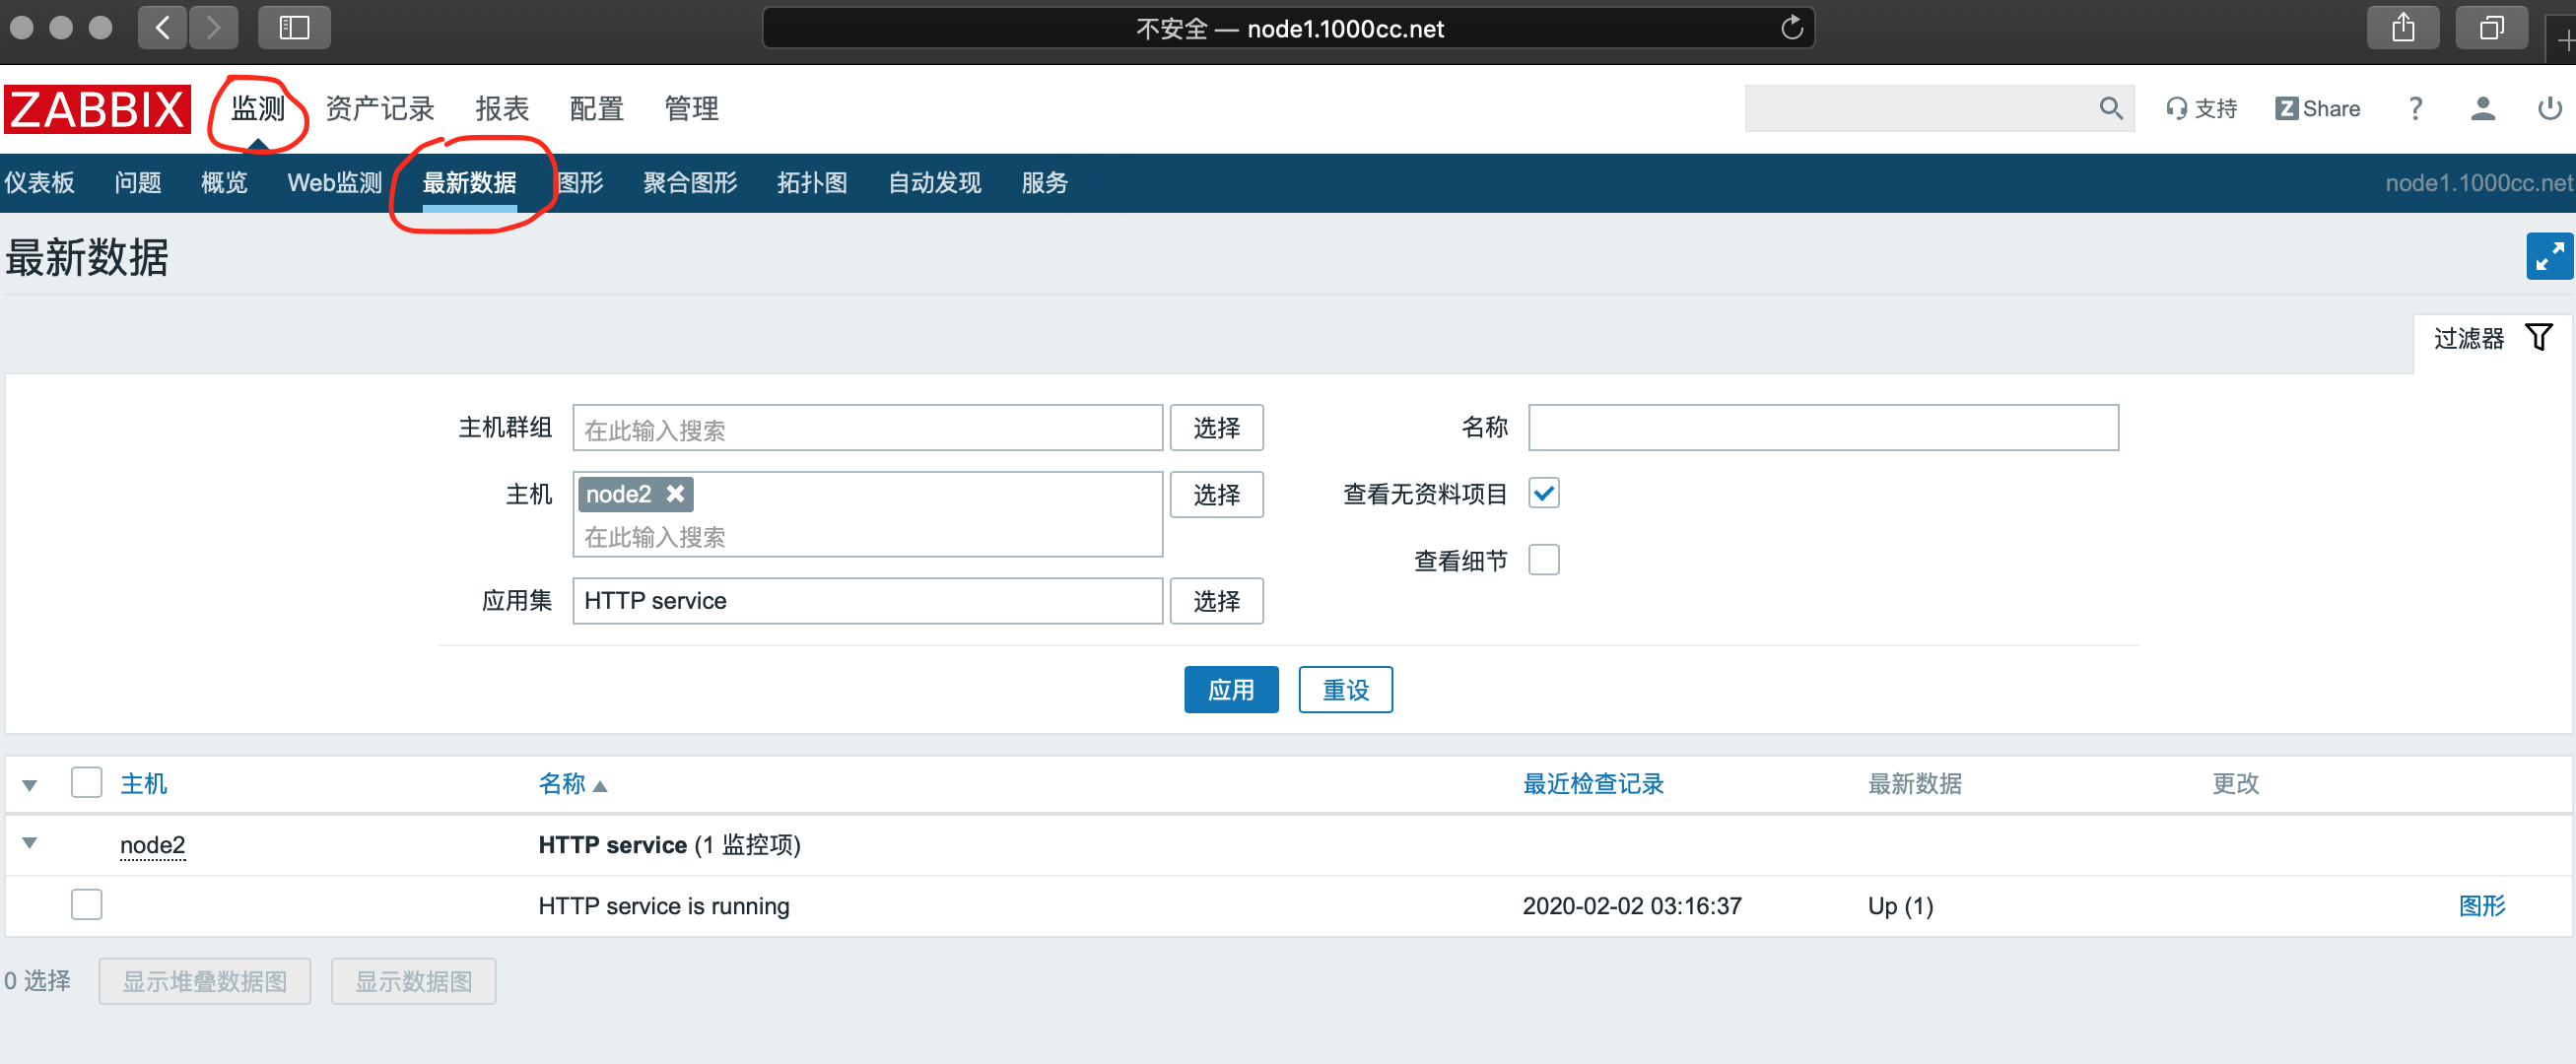
Task: Click the blue Apply (应用) button
Action: [1230, 689]
